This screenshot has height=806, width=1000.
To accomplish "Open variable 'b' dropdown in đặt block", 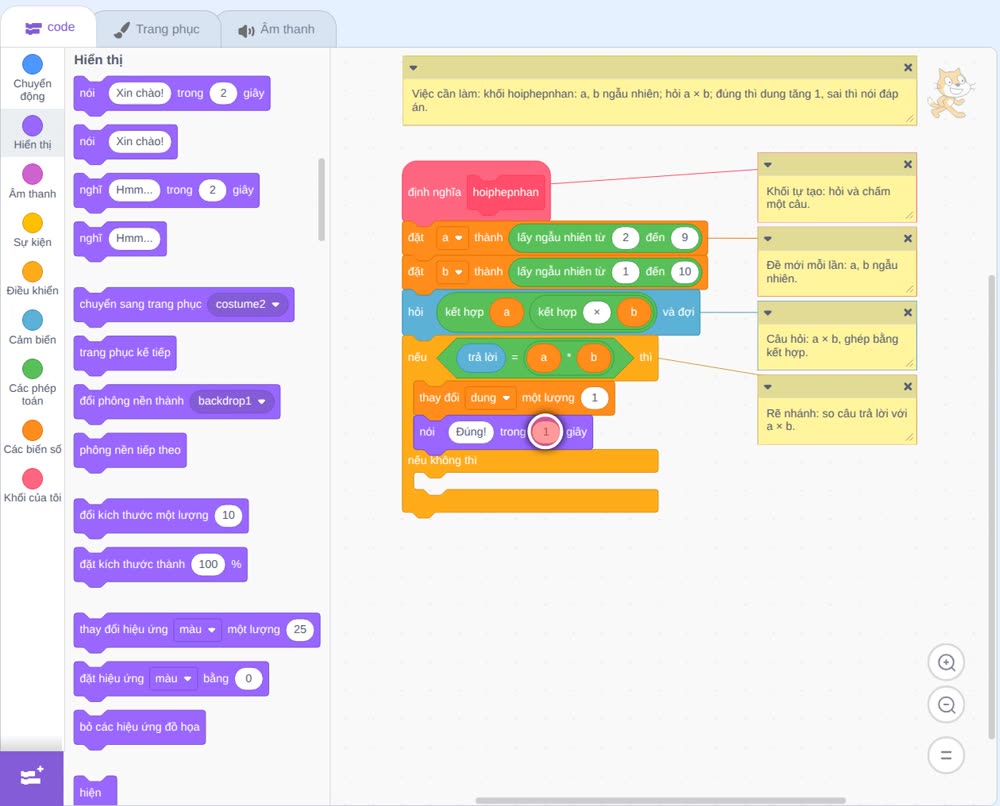I will tap(452, 272).
